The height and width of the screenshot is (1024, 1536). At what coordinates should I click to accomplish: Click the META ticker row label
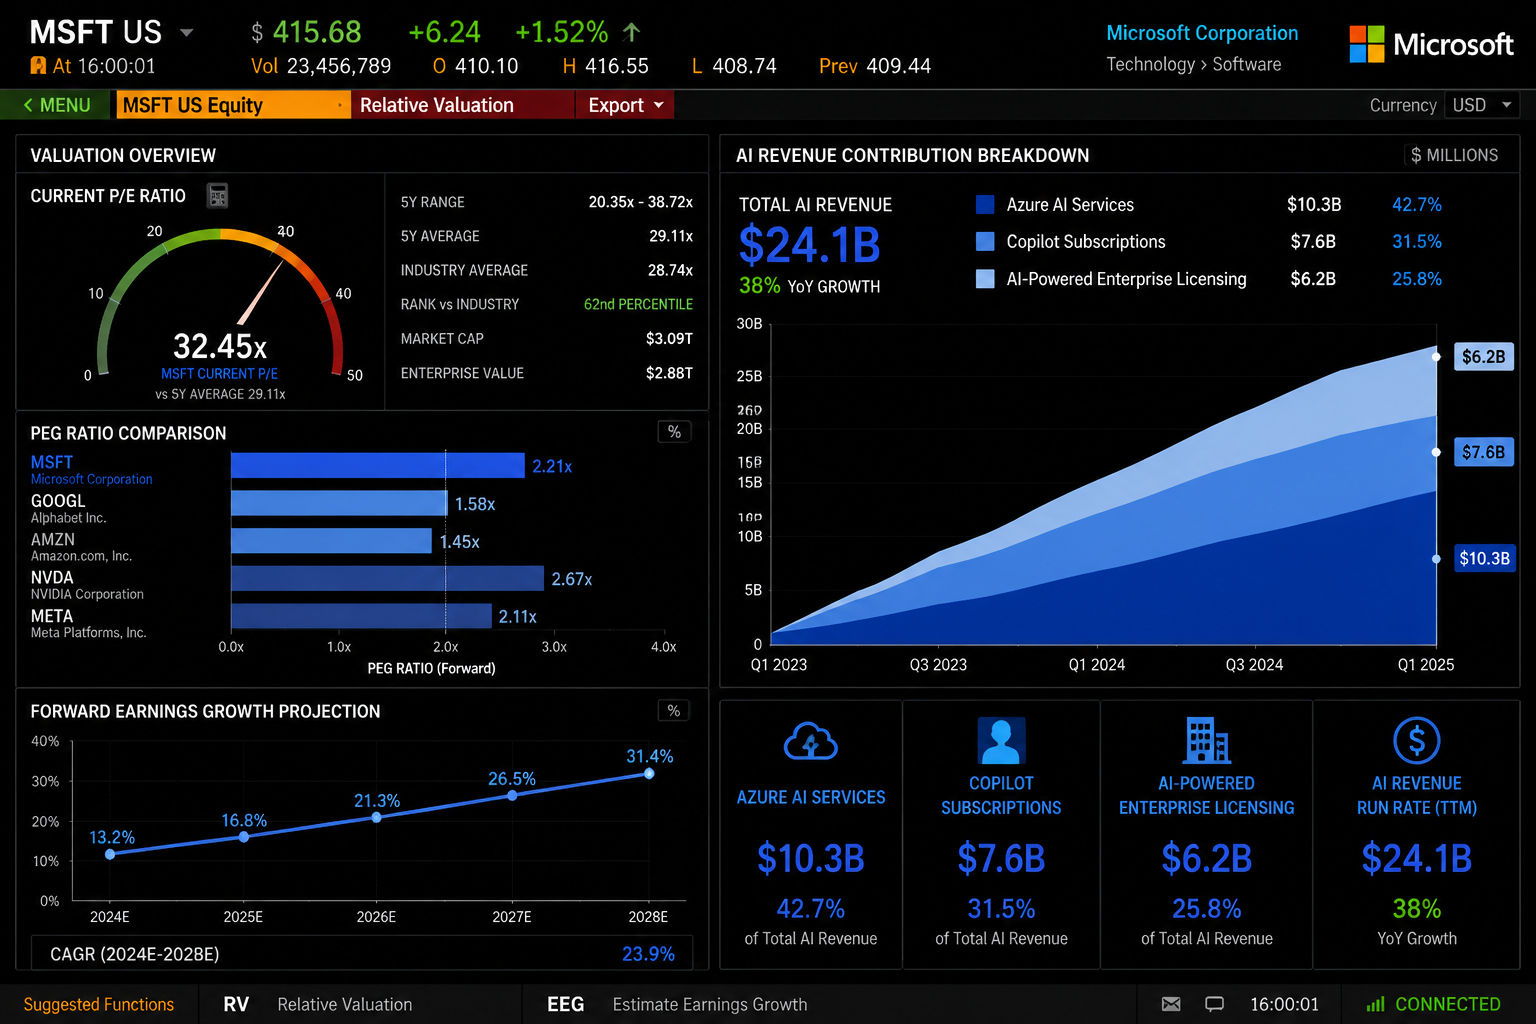pos(52,616)
